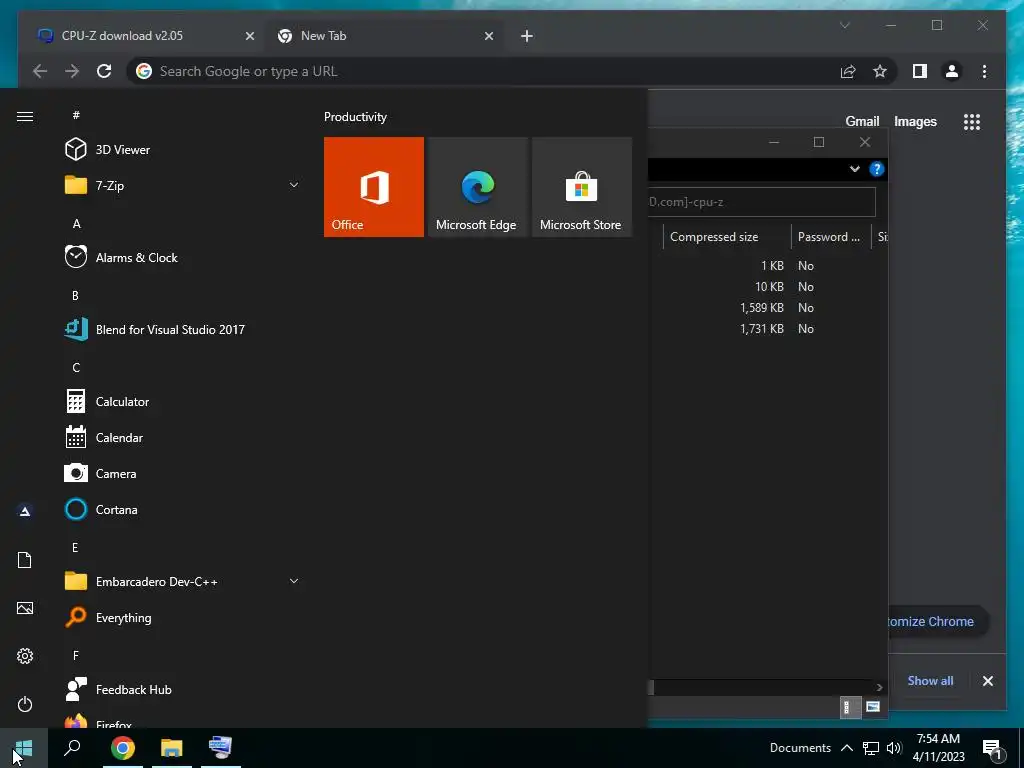Open Chrome tab search chevron
This screenshot has width=1024, height=768.
844,25
